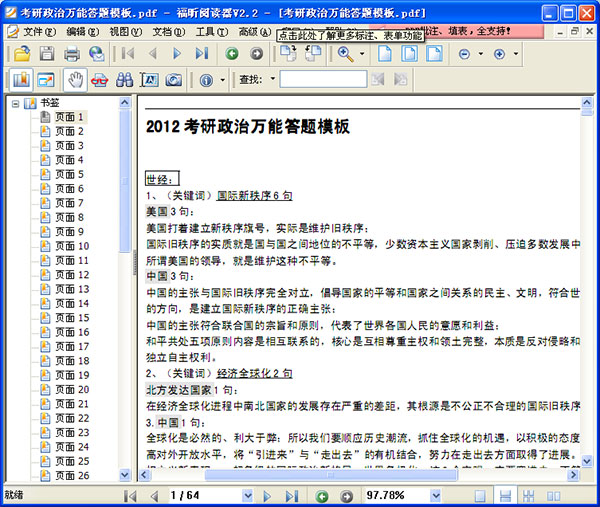Go to next view gray arrow in toolbar
This screenshot has height=507, width=600.
(256, 54)
